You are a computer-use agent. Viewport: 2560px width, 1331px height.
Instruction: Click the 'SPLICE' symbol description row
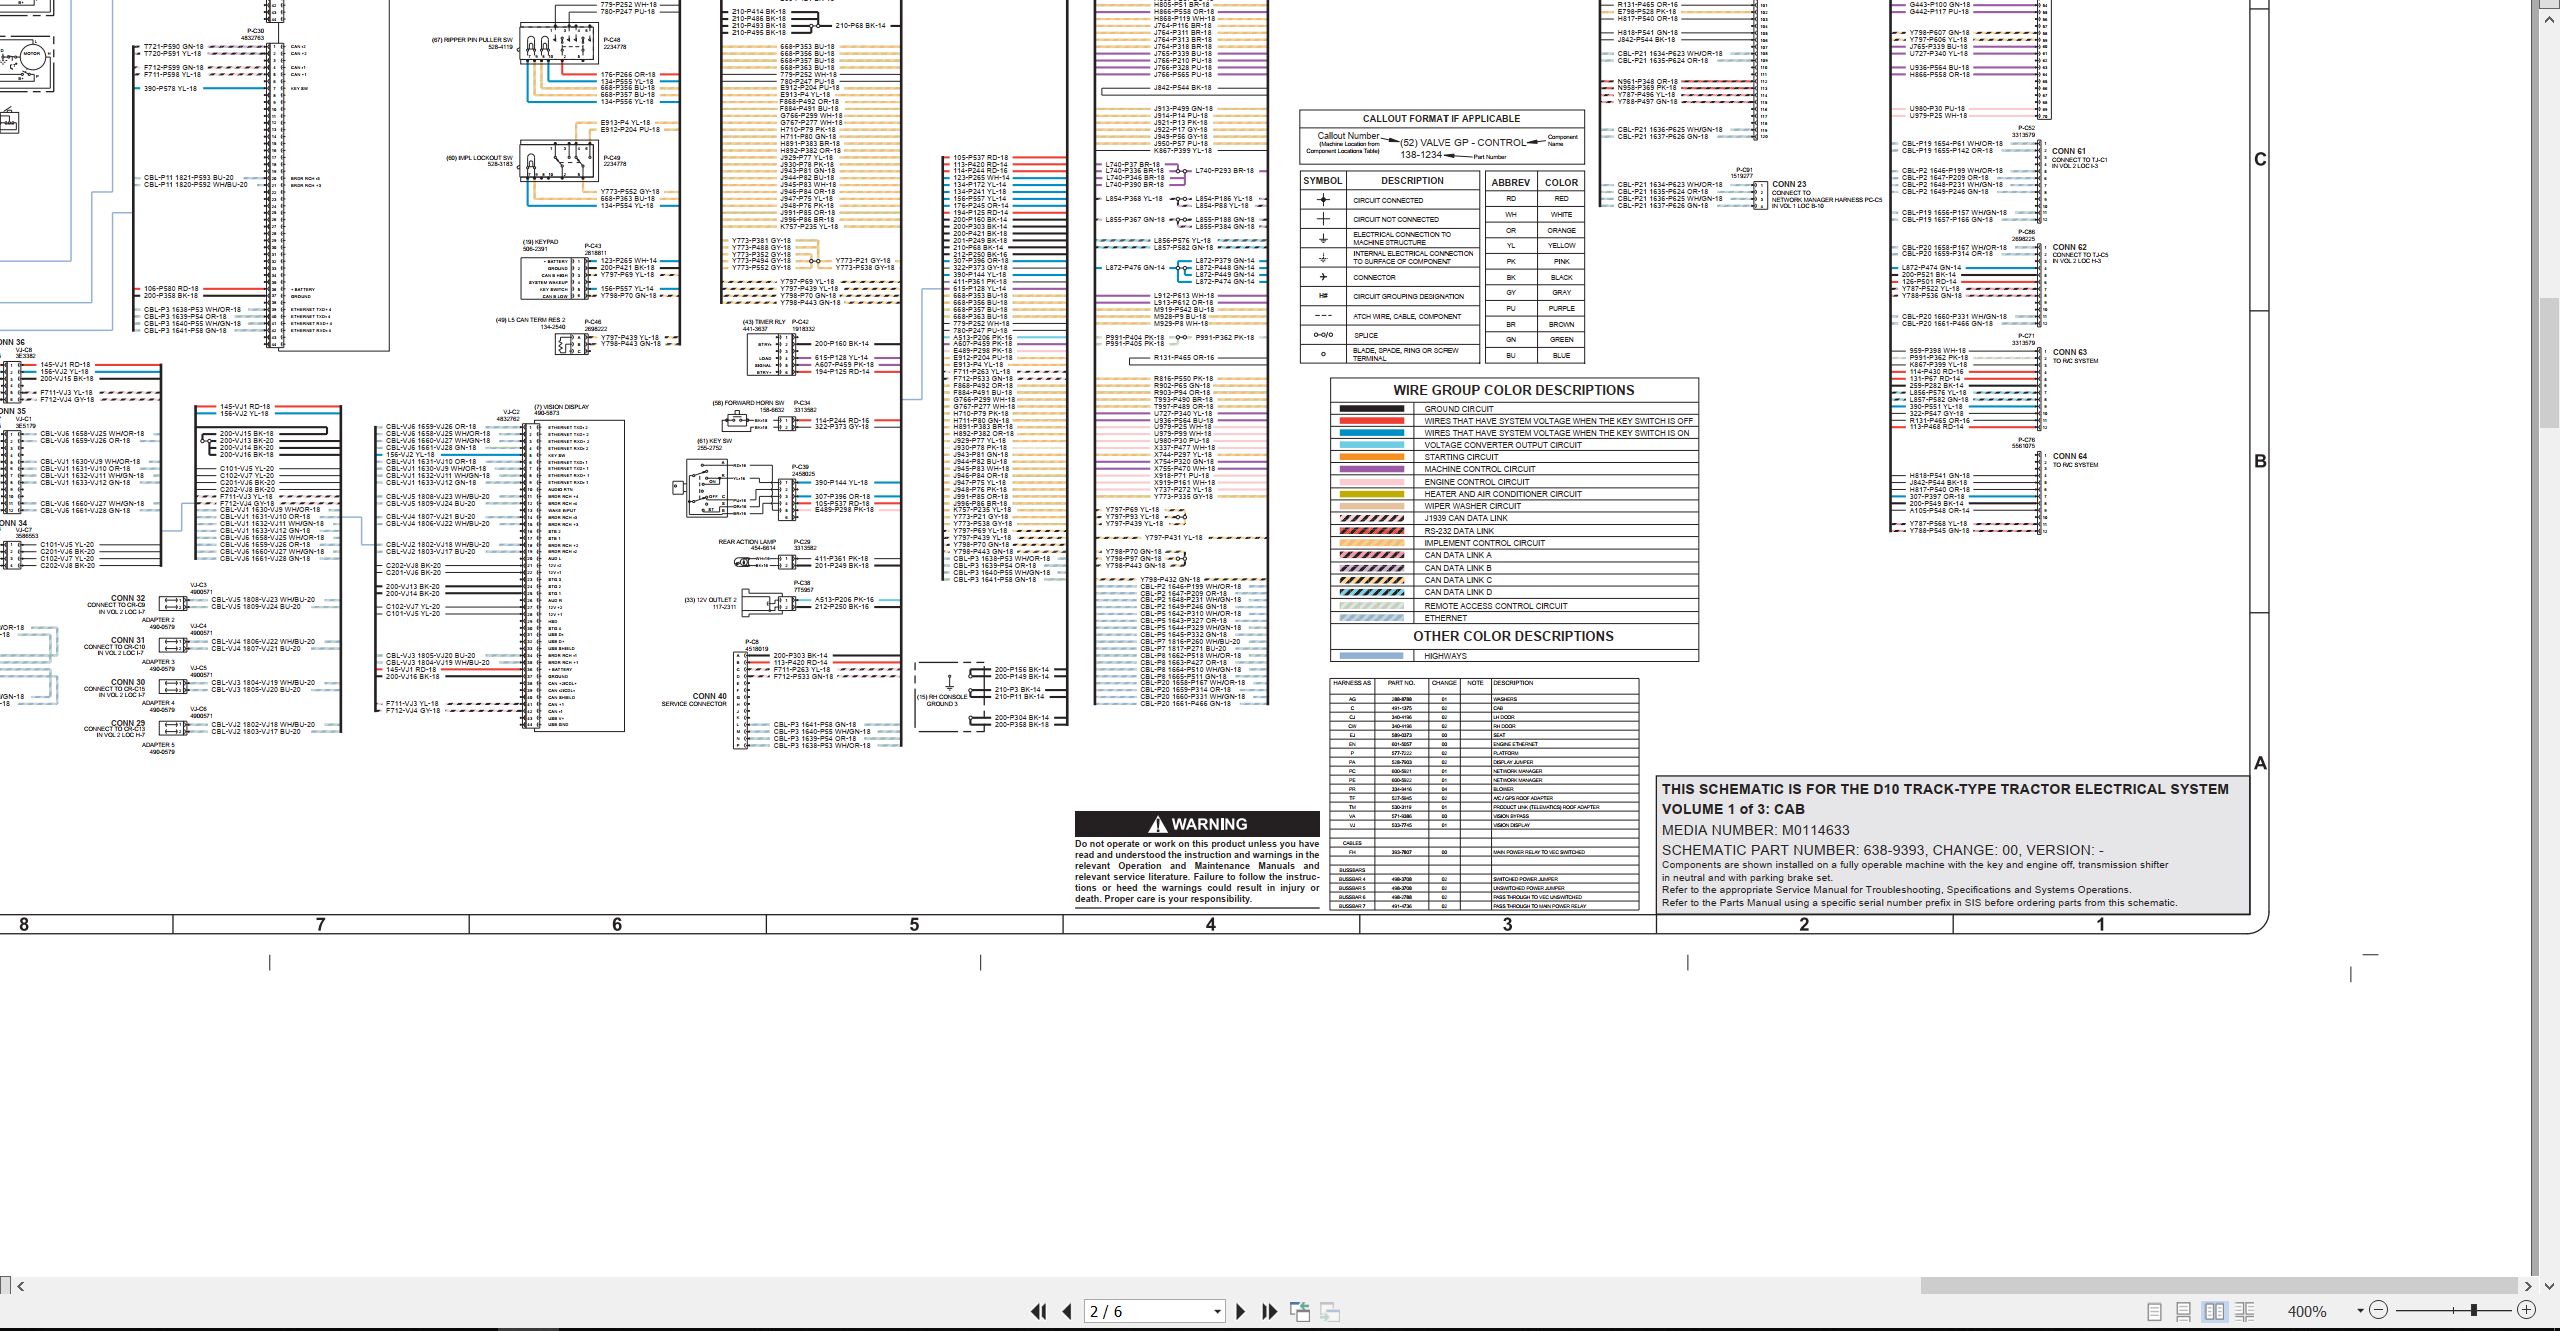(1366, 335)
